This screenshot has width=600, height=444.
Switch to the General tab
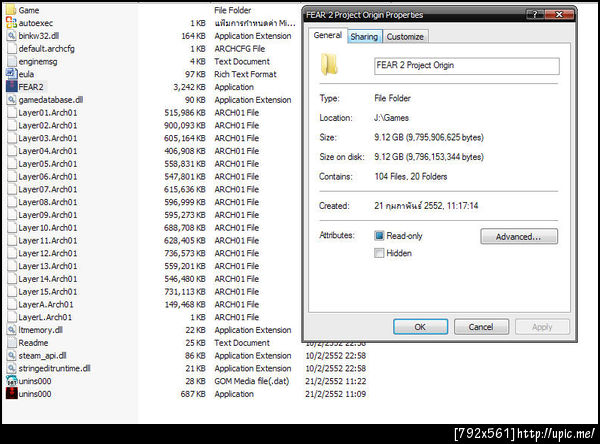pyautogui.click(x=328, y=35)
